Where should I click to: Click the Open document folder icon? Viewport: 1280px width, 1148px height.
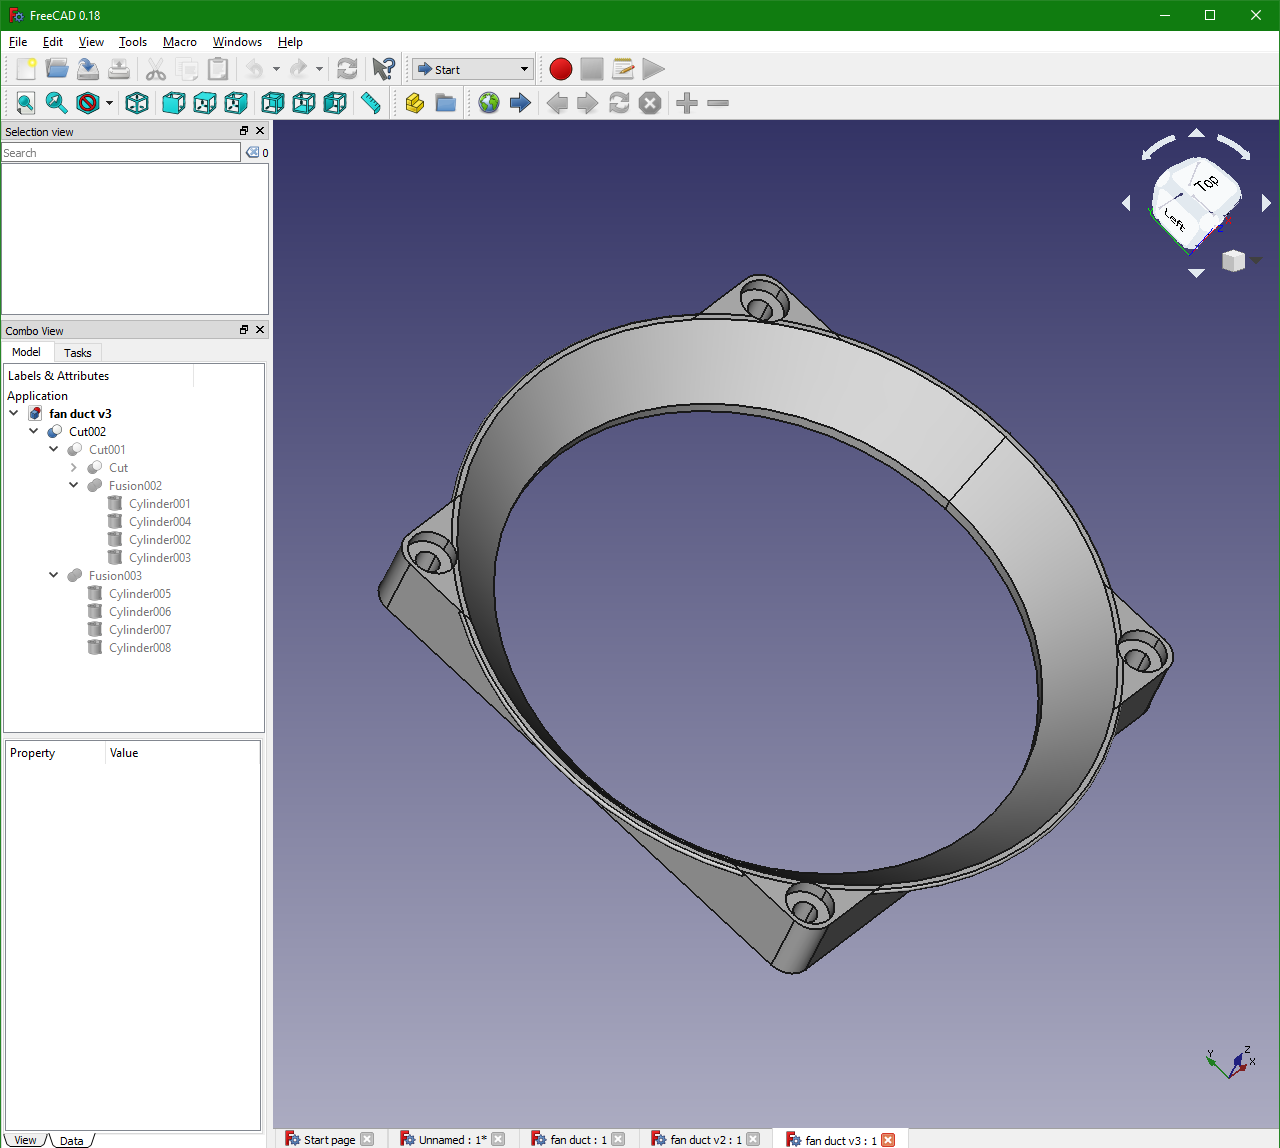click(x=57, y=69)
